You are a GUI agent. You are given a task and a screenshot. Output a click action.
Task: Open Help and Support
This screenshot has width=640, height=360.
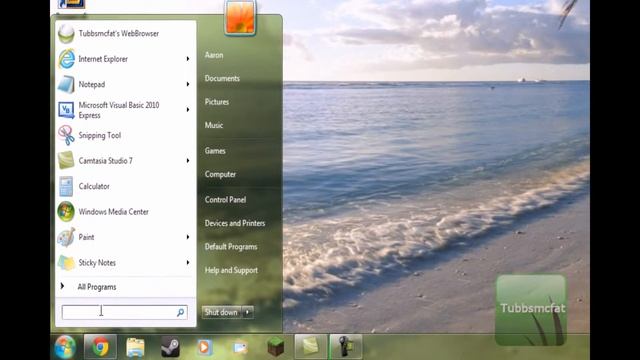tap(231, 270)
